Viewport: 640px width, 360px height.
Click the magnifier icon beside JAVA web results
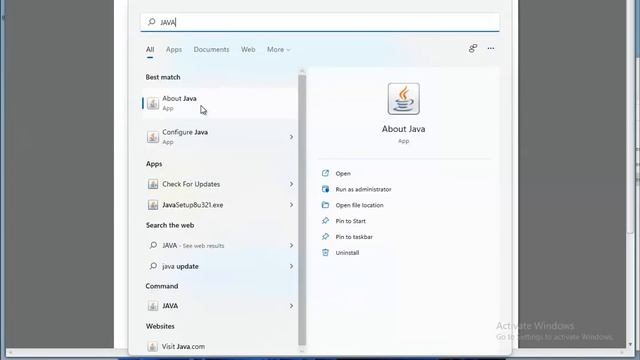click(x=153, y=245)
